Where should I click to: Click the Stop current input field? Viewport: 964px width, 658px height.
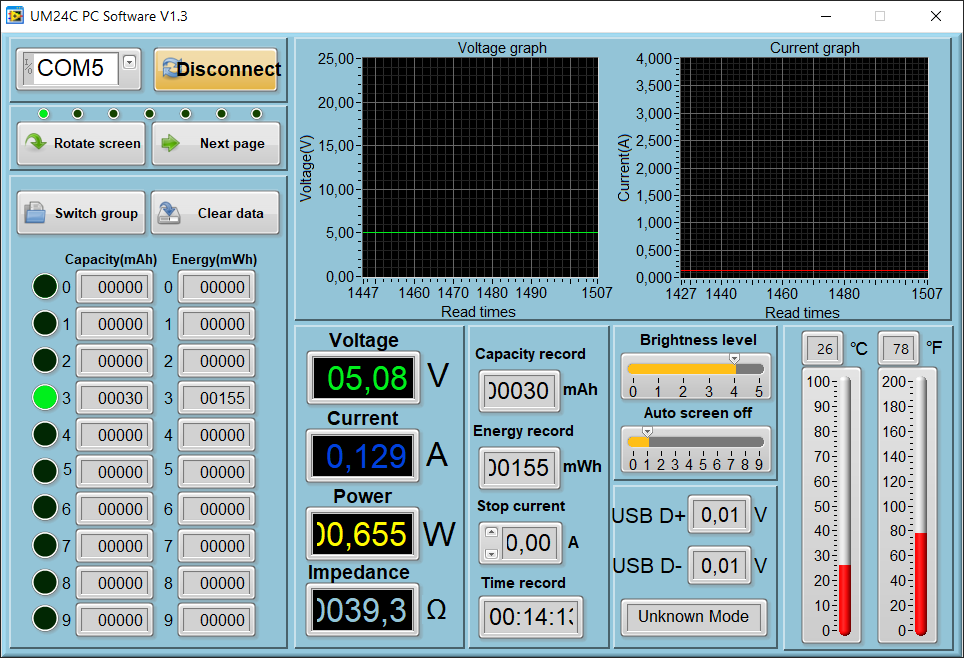pos(528,543)
